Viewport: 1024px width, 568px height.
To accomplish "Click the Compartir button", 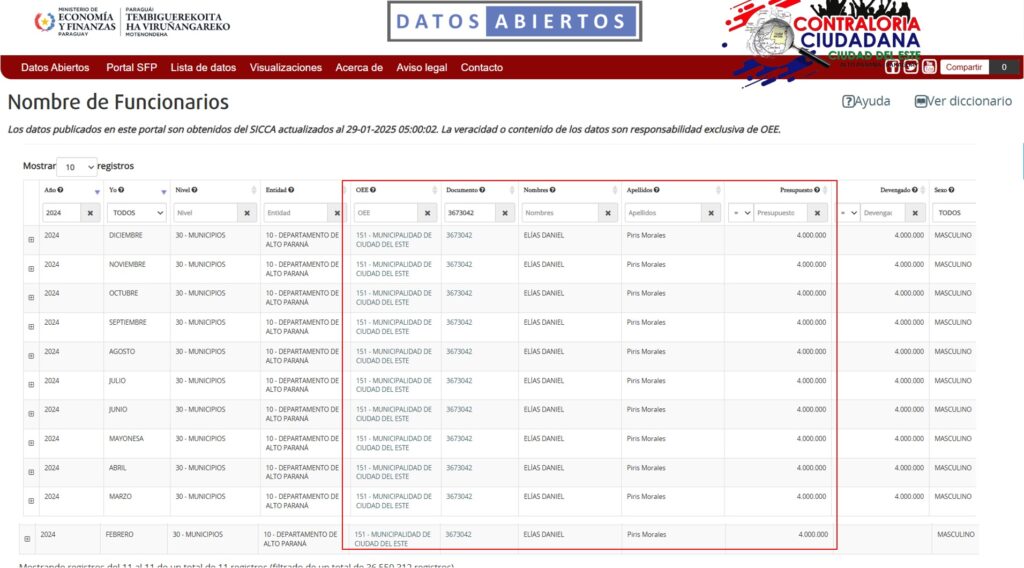I will pos(963,67).
